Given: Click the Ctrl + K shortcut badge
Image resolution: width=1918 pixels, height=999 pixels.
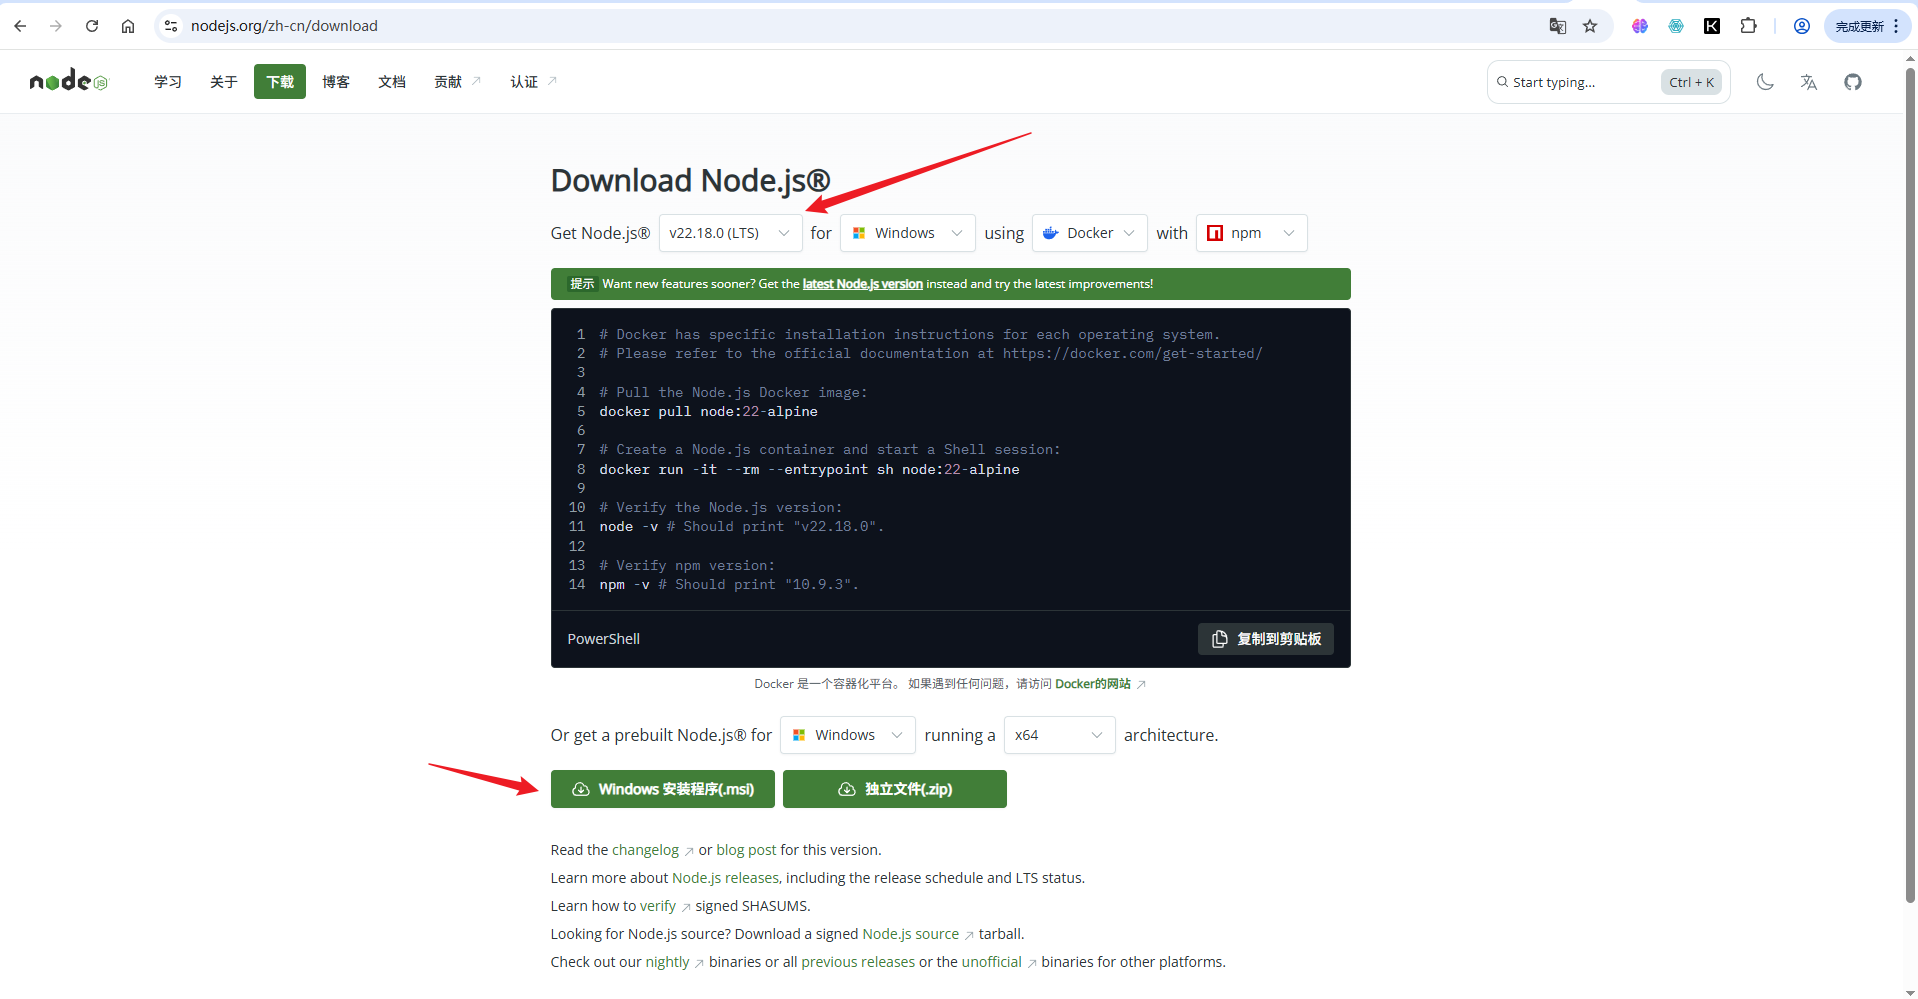Looking at the screenshot, I should 1691,82.
